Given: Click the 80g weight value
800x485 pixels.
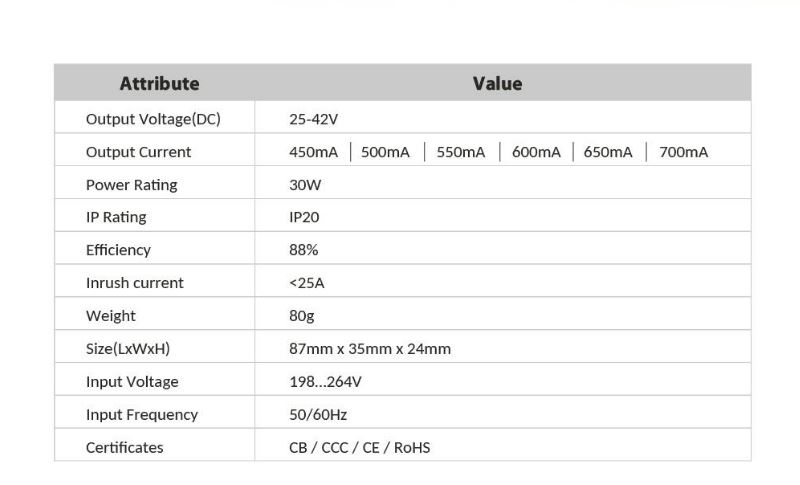Looking at the screenshot, I should 302,316.
